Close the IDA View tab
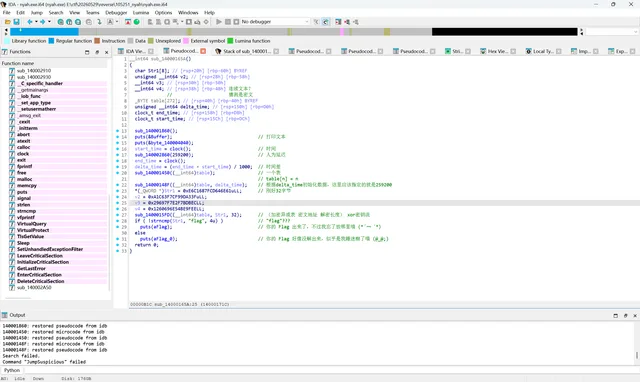The width and height of the screenshot is (640, 382). (x=151, y=51)
